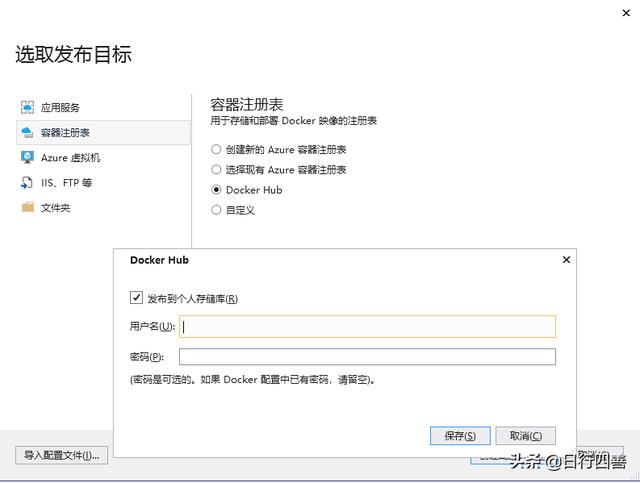Click the App Service (应用服务) icon

(x=27, y=107)
